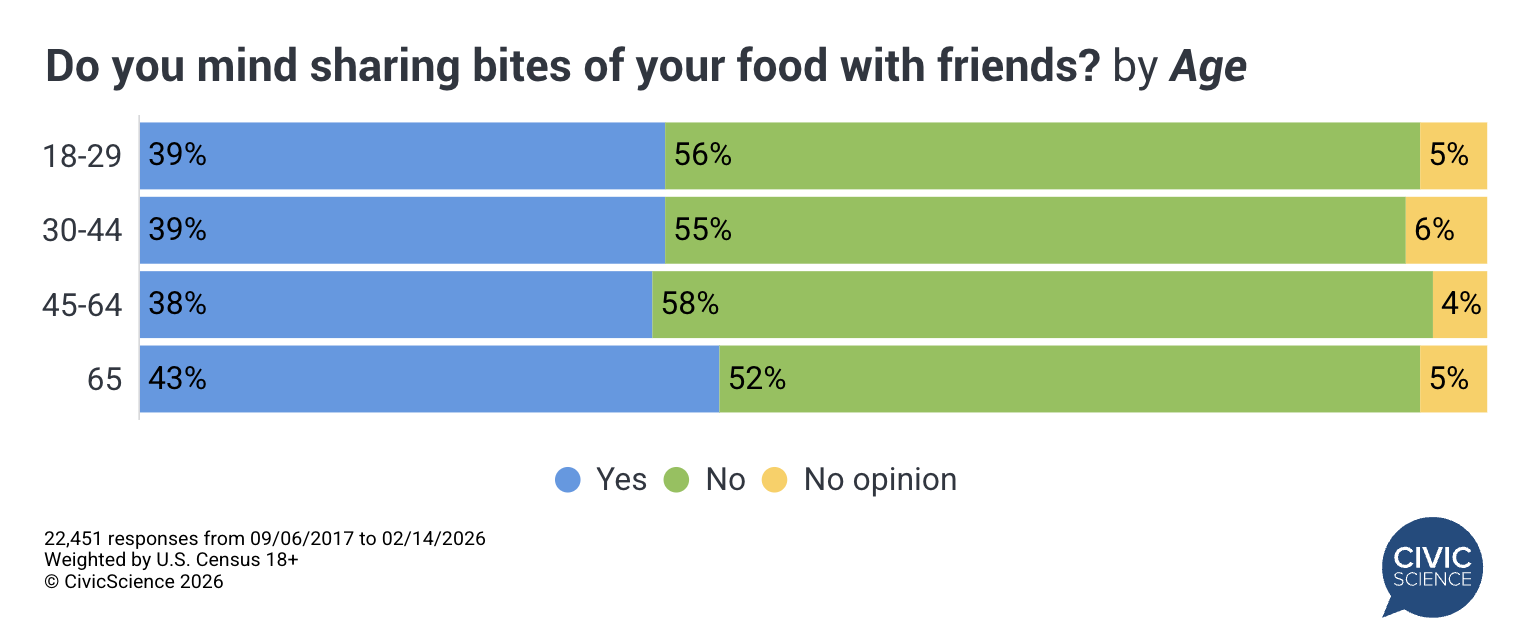1524x638 pixels.
Task: Click the Yes legend label
Action: click(621, 480)
